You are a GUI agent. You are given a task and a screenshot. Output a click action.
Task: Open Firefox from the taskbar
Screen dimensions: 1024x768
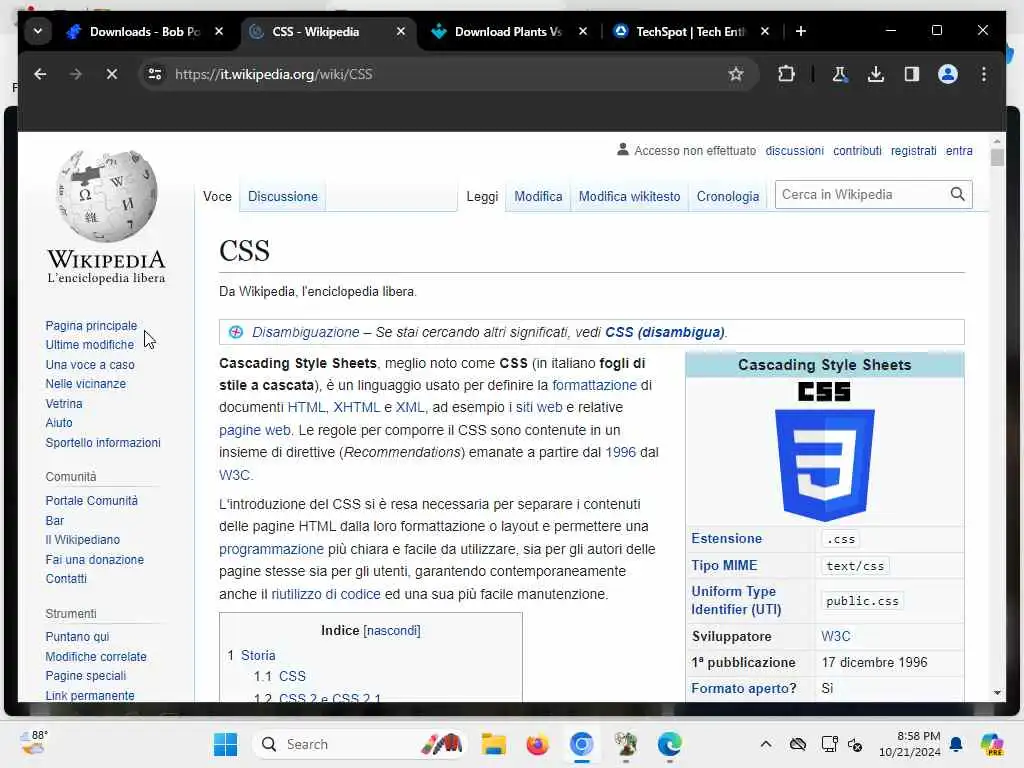point(537,744)
